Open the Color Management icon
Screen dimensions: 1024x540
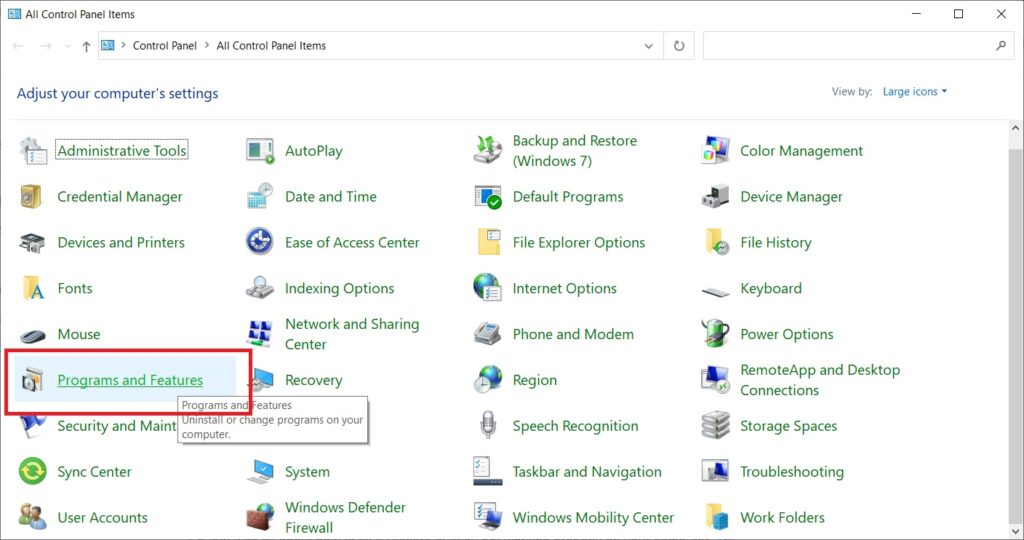point(715,150)
